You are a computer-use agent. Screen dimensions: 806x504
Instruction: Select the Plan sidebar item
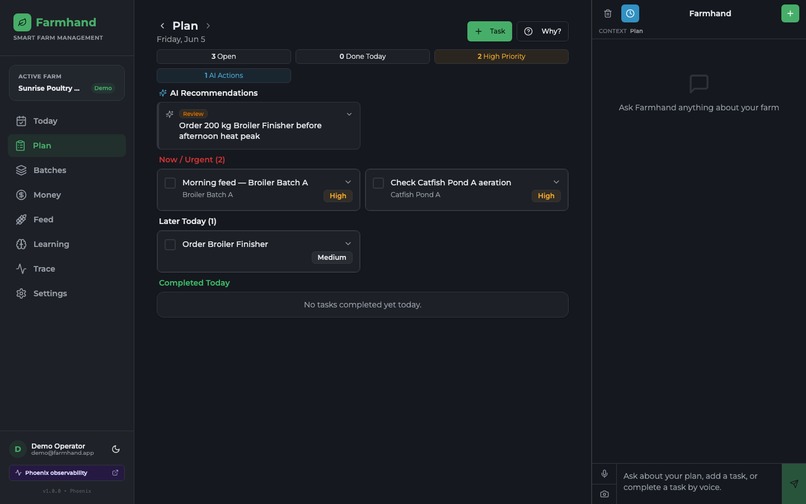coord(67,146)
